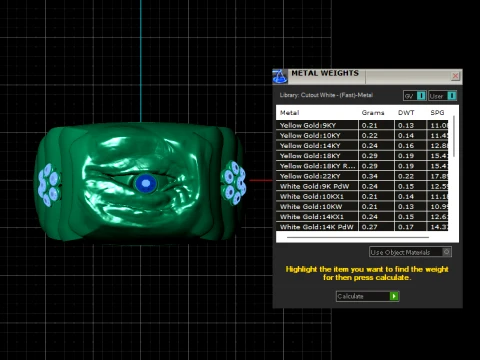Click the 0.34 grams value for 22KY
480x360 pixels.
pos(370,176)
